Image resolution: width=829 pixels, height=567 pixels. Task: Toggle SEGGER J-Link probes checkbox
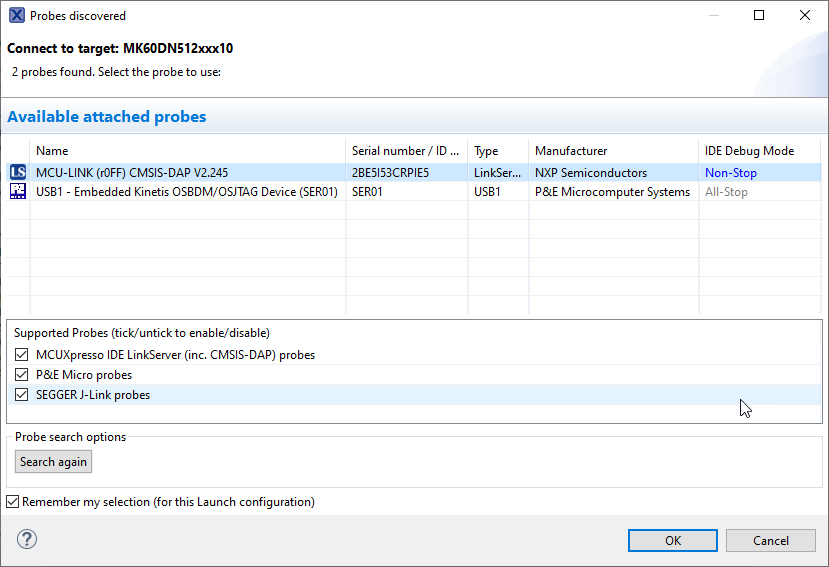click(x=23, y=395)
